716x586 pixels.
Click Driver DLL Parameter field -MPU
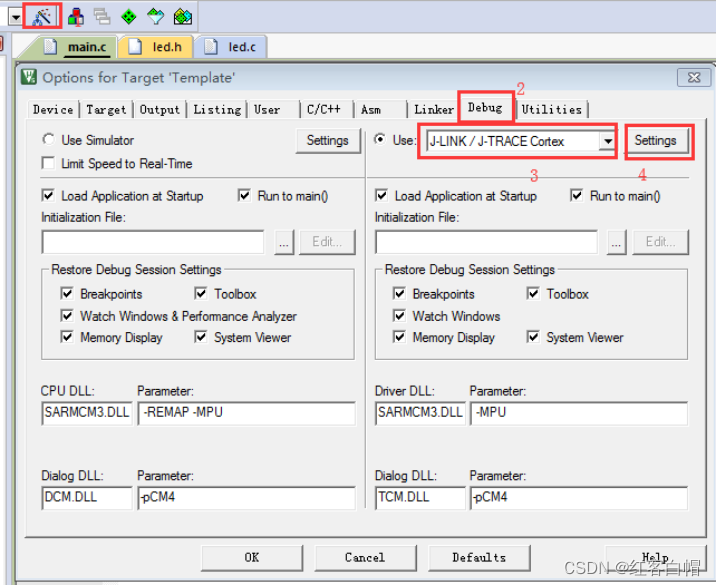click(x=579, y=413)
